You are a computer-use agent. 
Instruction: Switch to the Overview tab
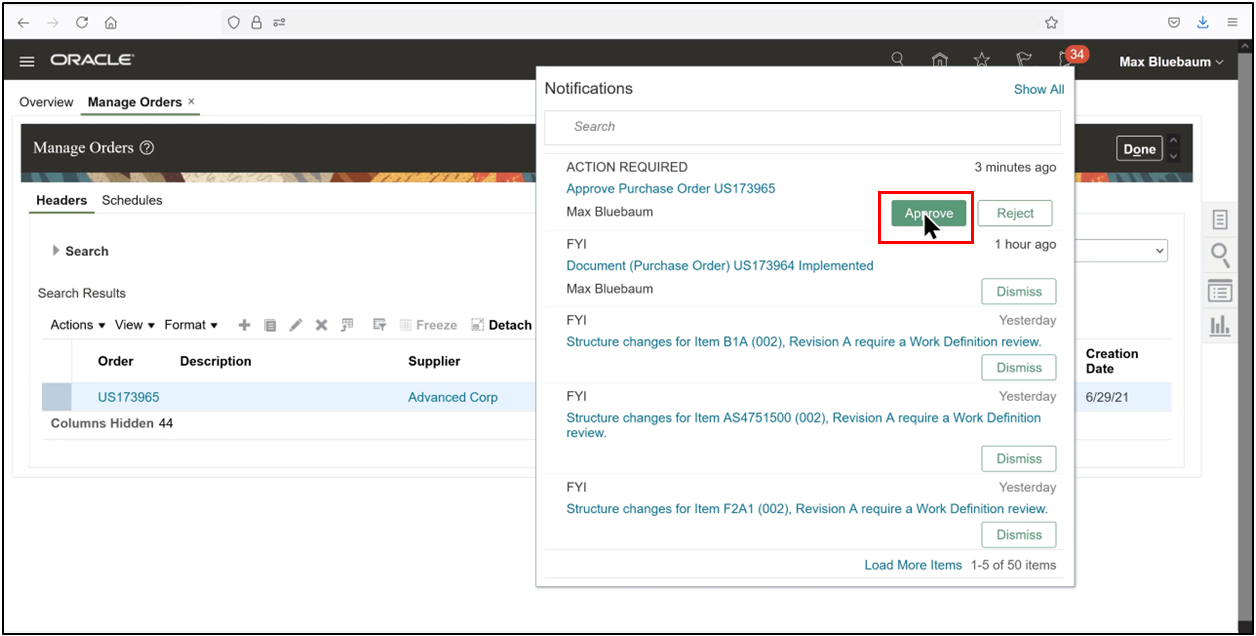[x=46, y=102]
